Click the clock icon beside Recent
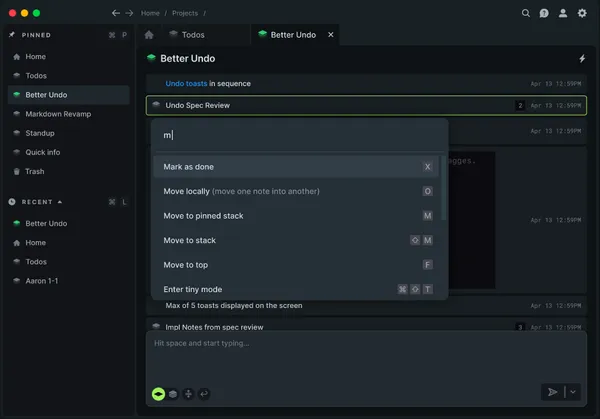600x419 pixels. tap(12, 202)
